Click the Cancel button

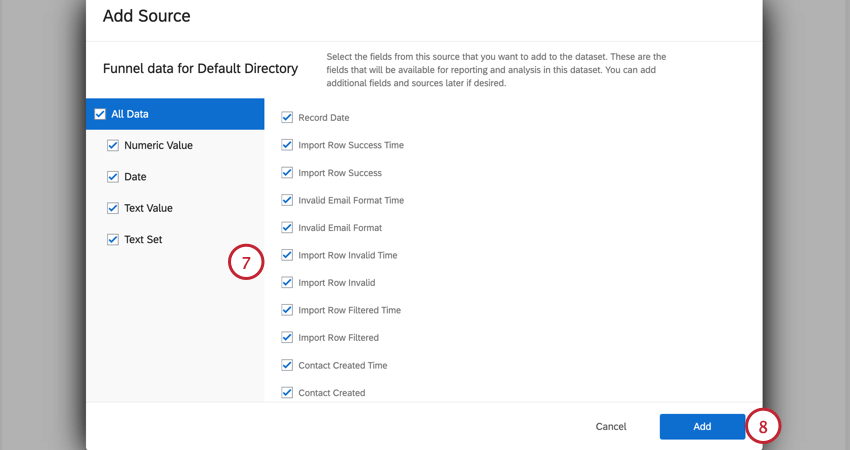611,426
